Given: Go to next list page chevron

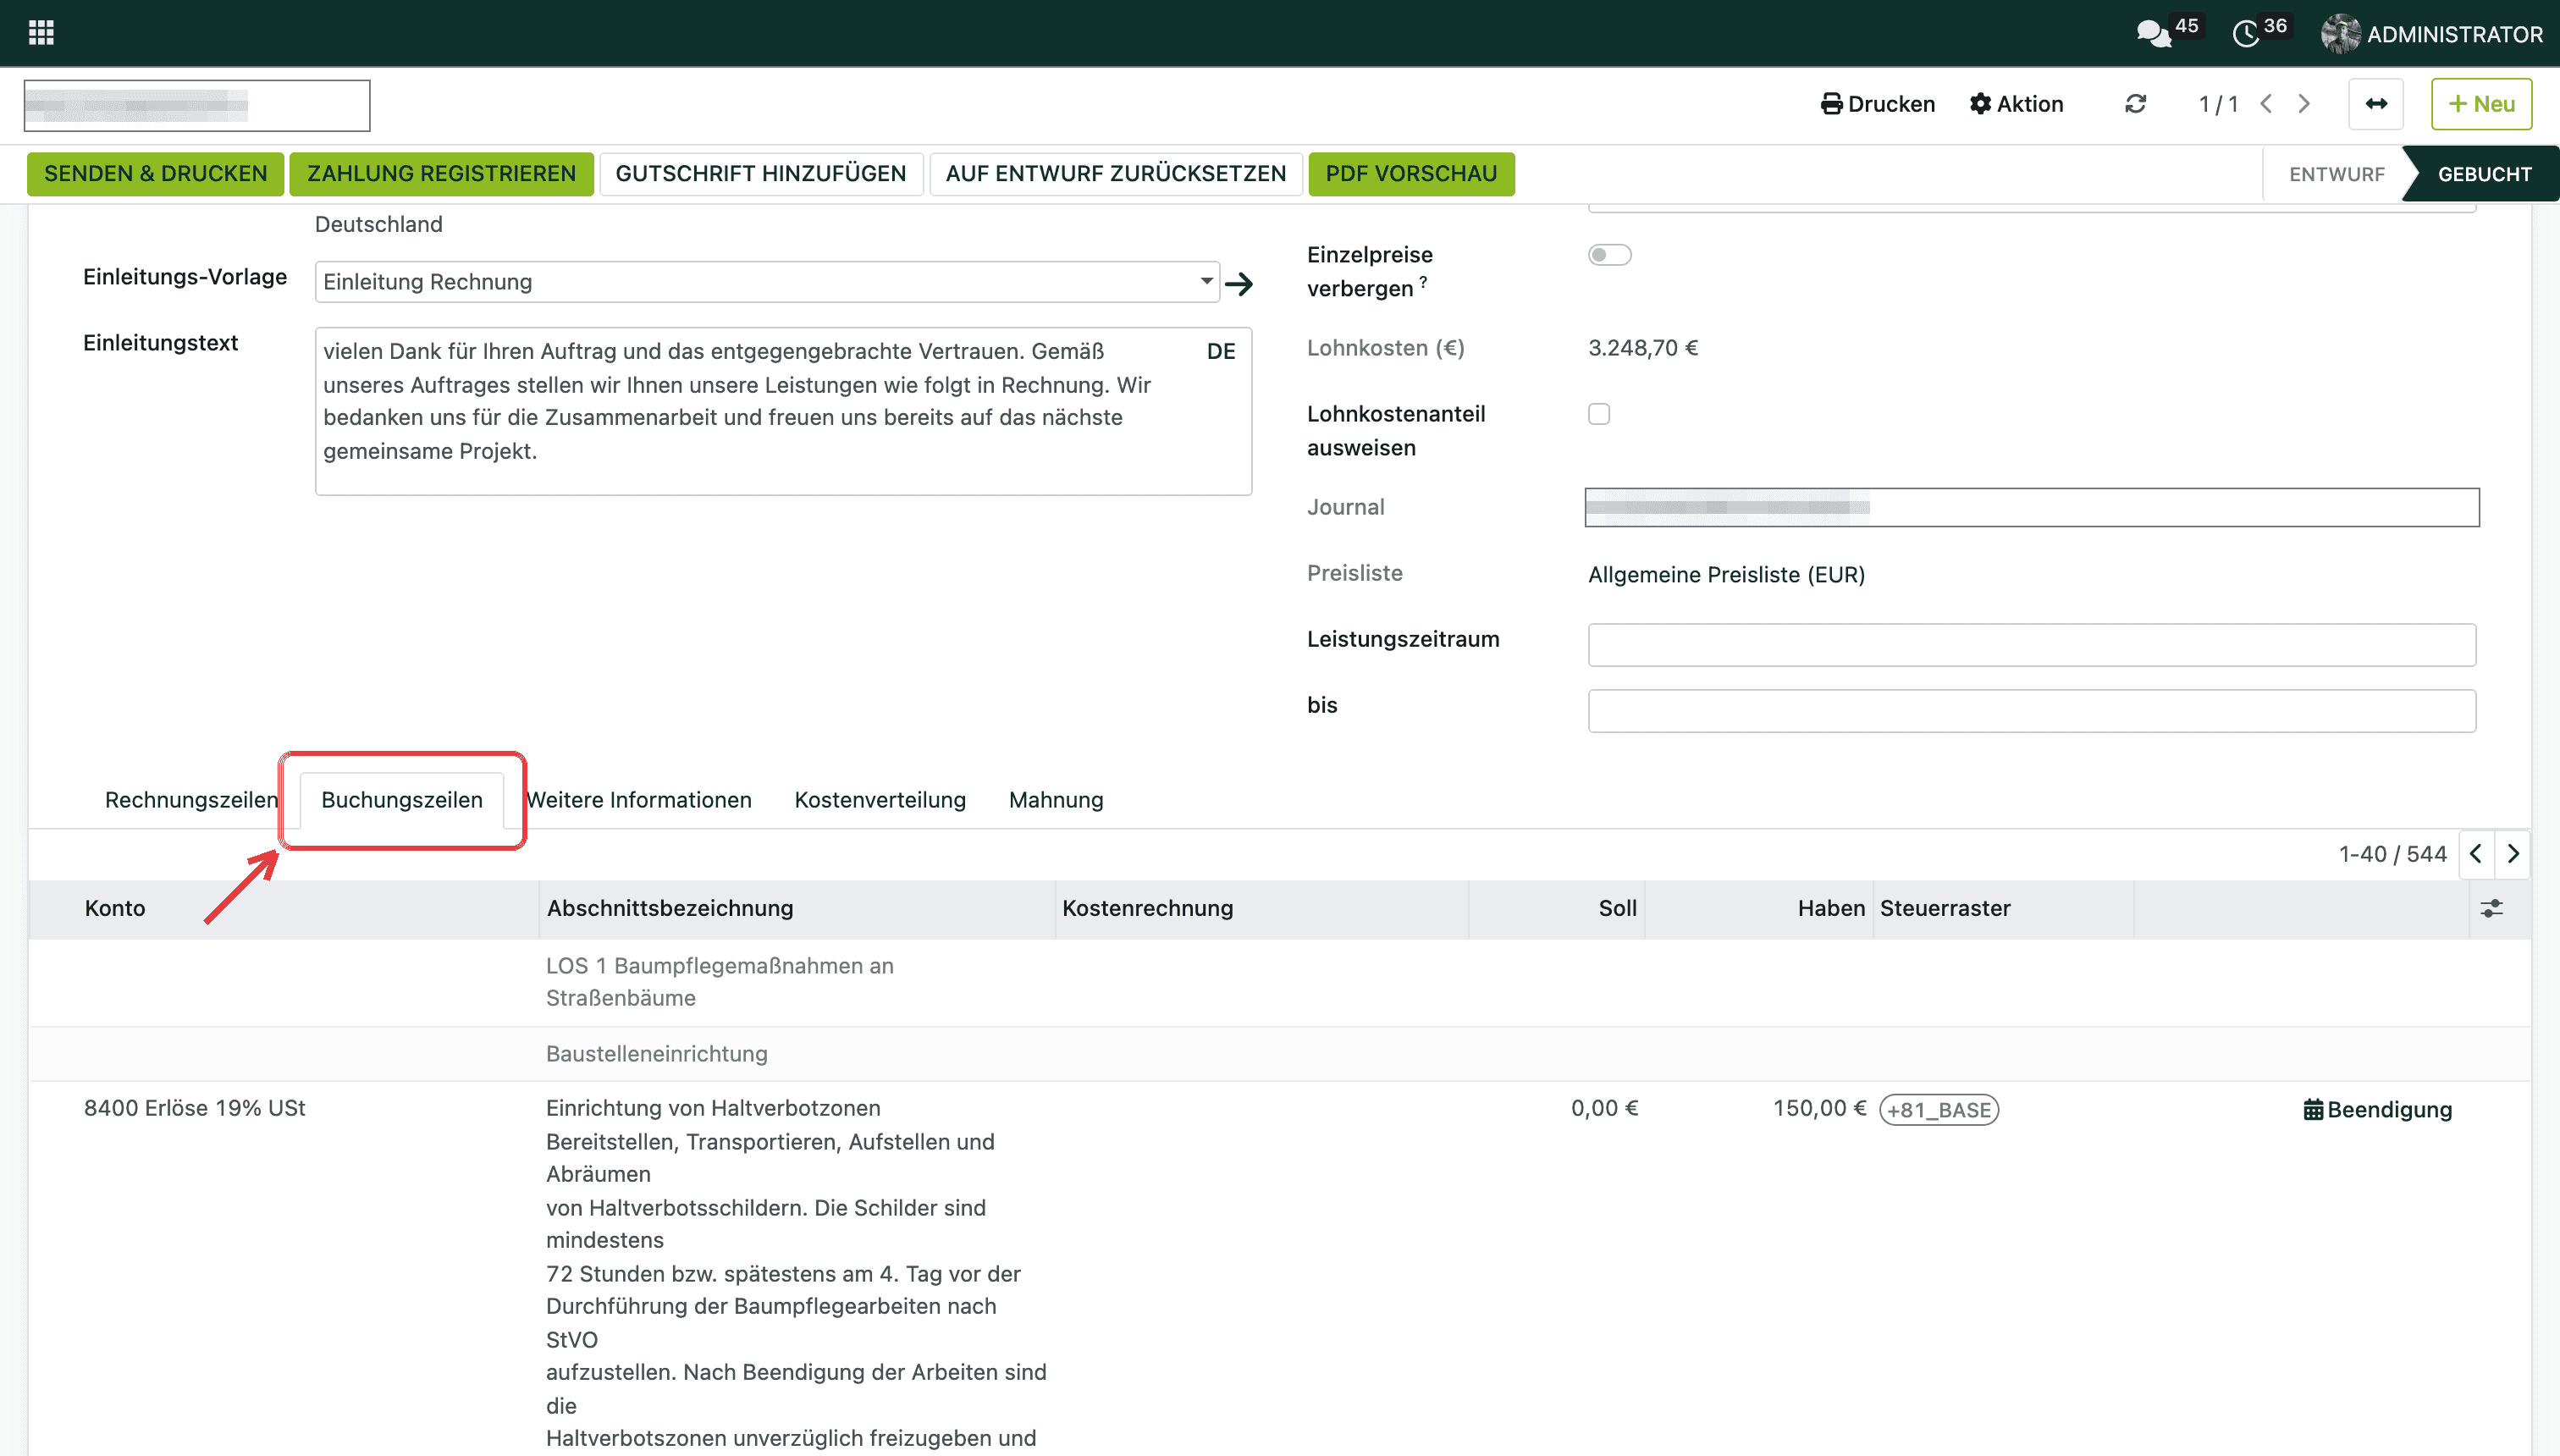Looking at the screenshot, I should 2513,854.
